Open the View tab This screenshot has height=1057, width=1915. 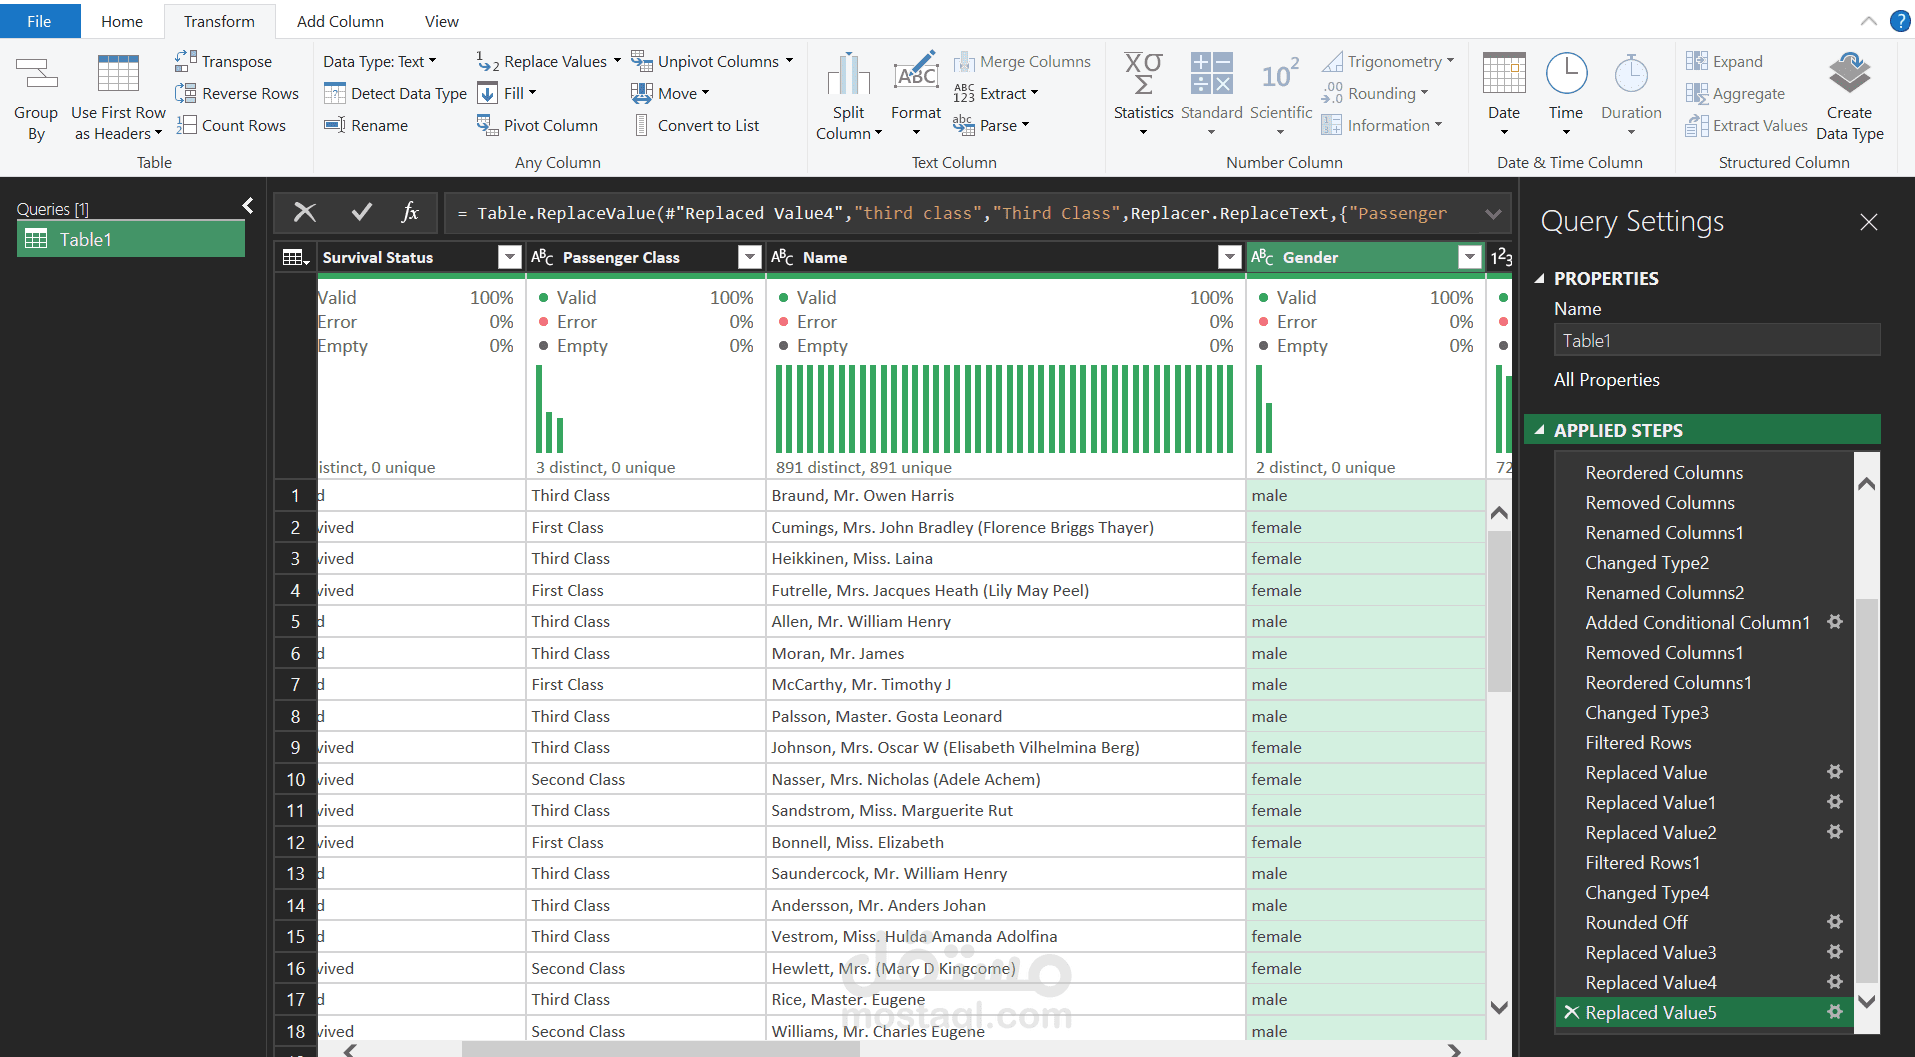[x=442, y=21]
